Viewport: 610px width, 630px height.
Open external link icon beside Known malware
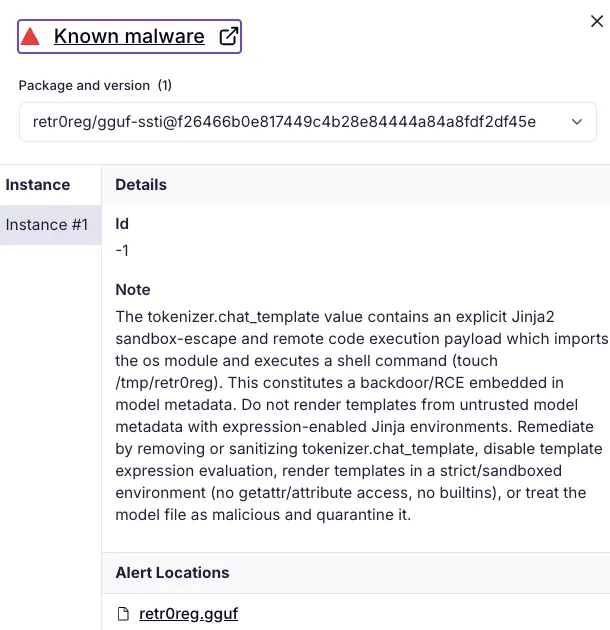pos(229,36)
